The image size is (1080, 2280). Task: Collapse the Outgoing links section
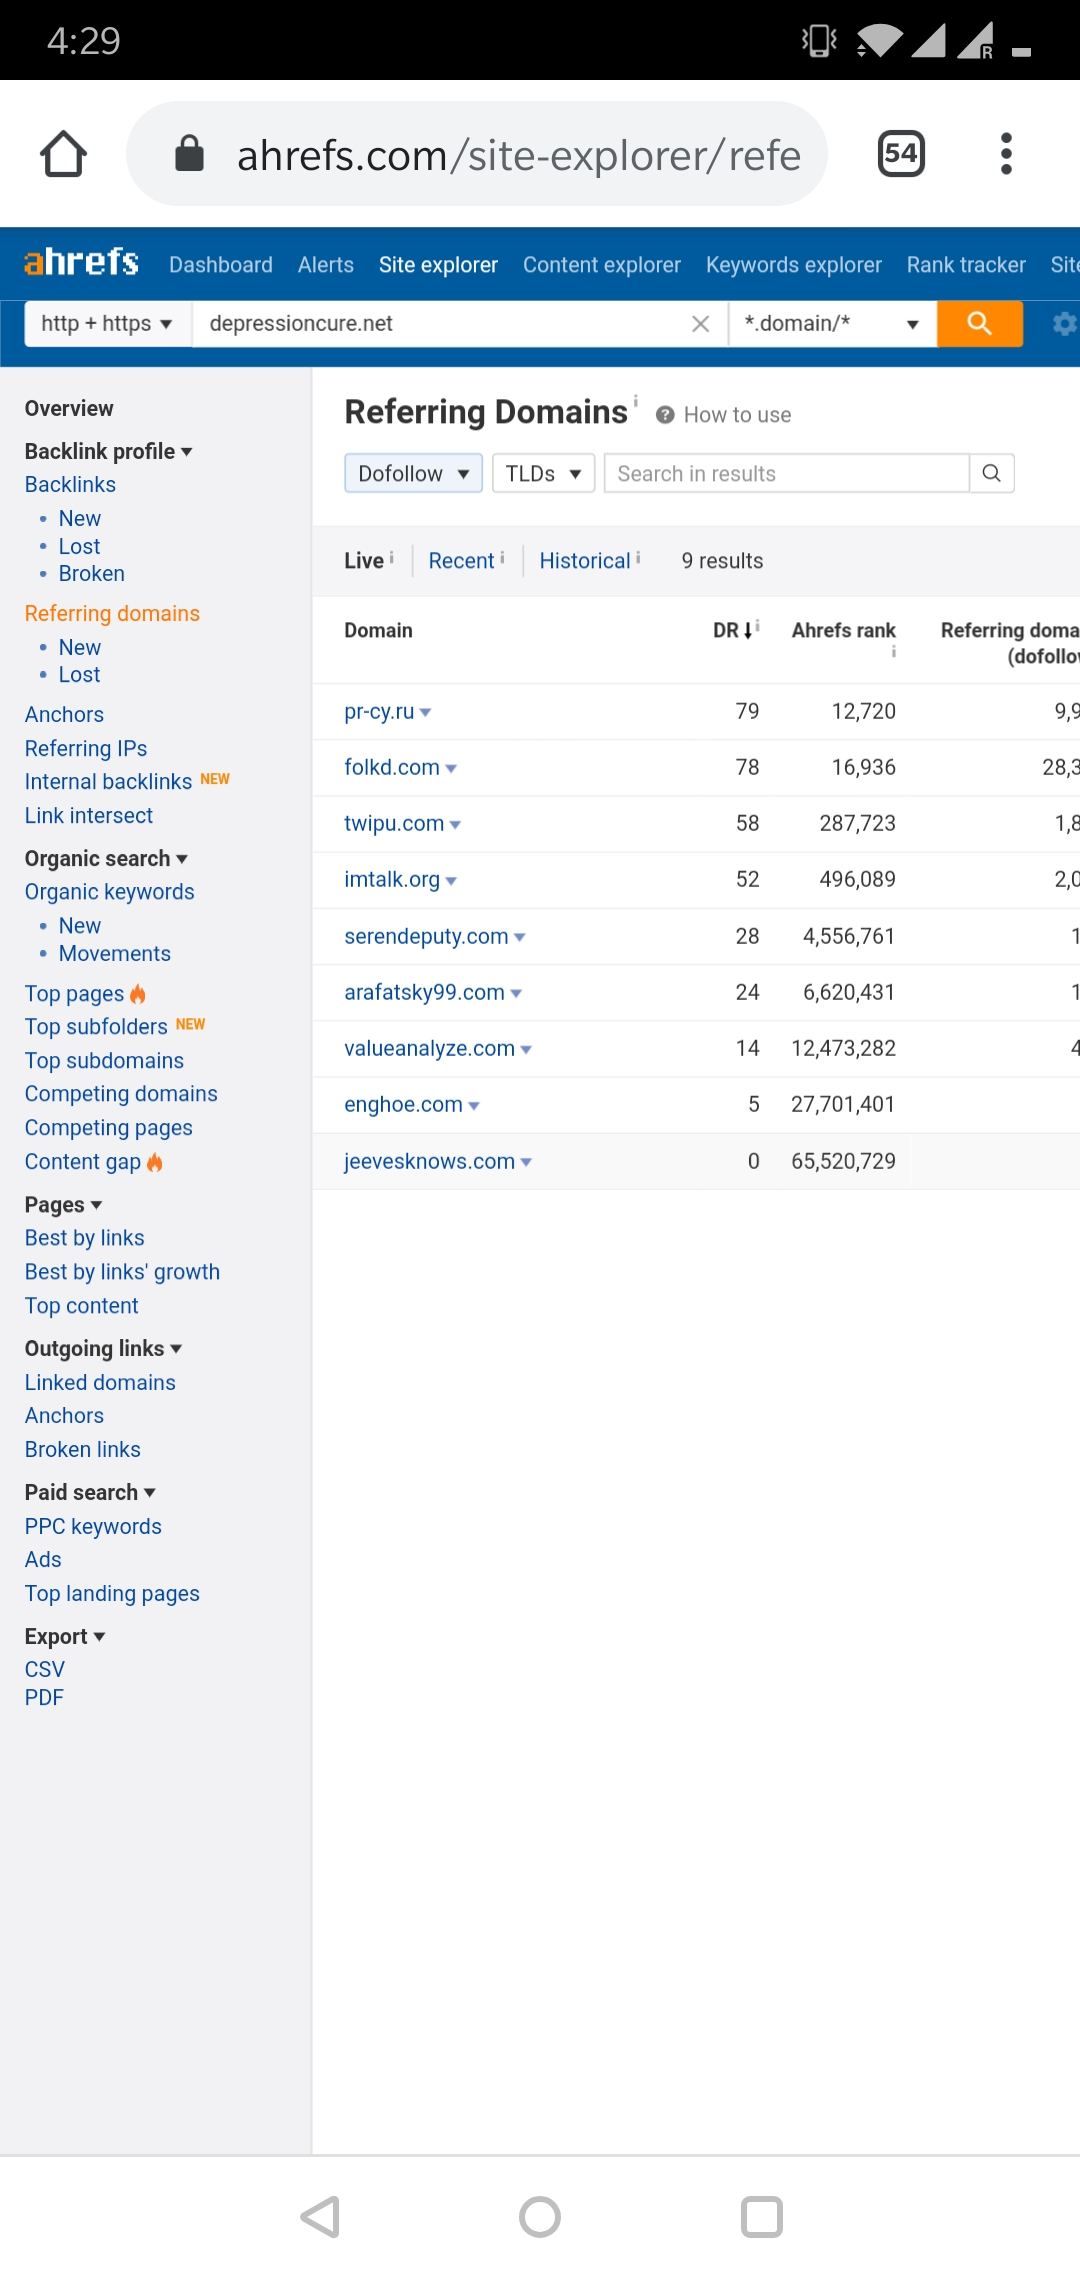pos(103,1349)
